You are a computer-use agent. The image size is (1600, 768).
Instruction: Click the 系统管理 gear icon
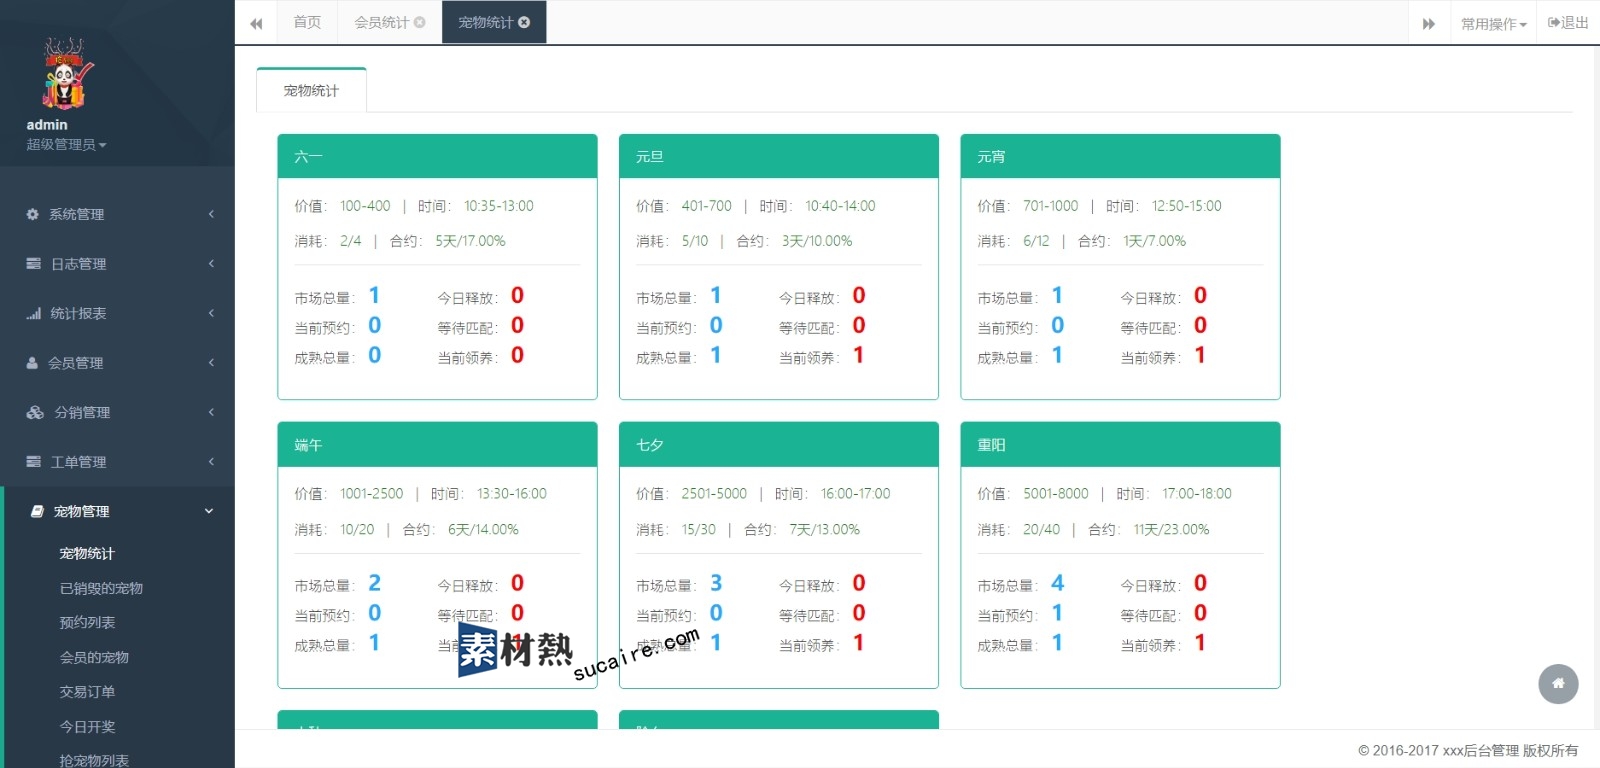click(32, 214)
